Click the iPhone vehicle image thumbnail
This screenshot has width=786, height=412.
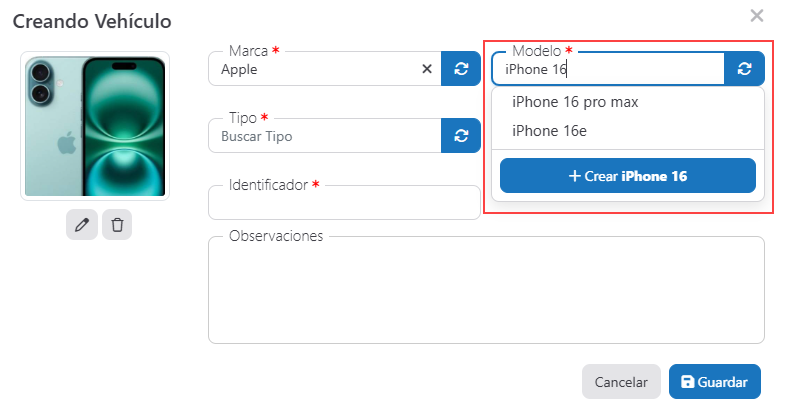[x=97, y=125]
